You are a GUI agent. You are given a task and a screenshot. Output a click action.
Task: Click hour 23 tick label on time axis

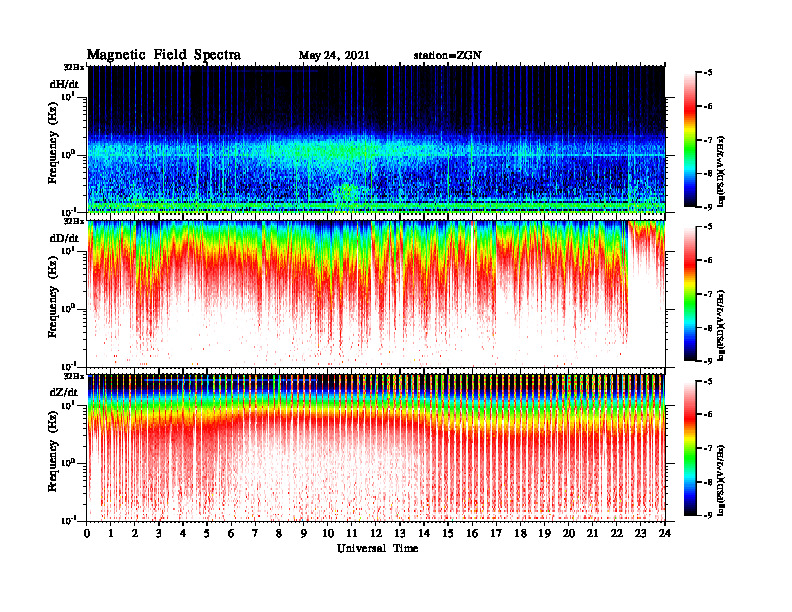(x=640, y=534)
